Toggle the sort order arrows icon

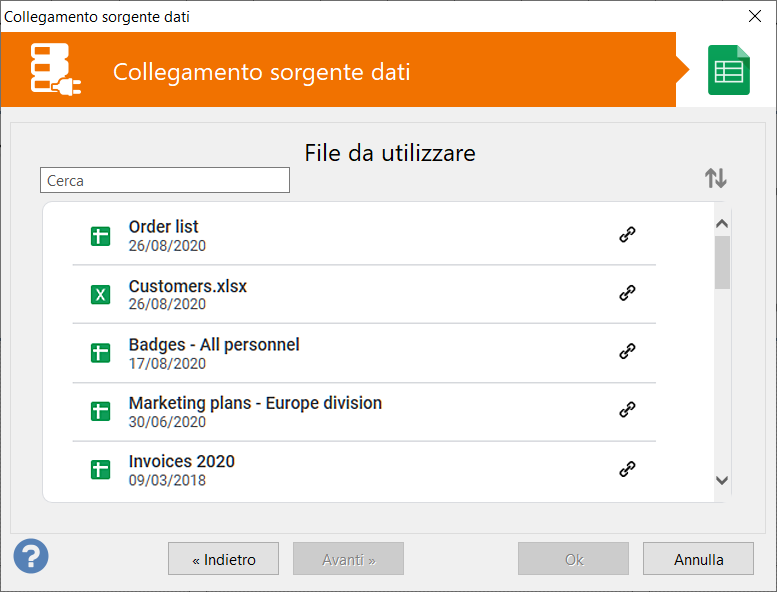coord(716,178)
